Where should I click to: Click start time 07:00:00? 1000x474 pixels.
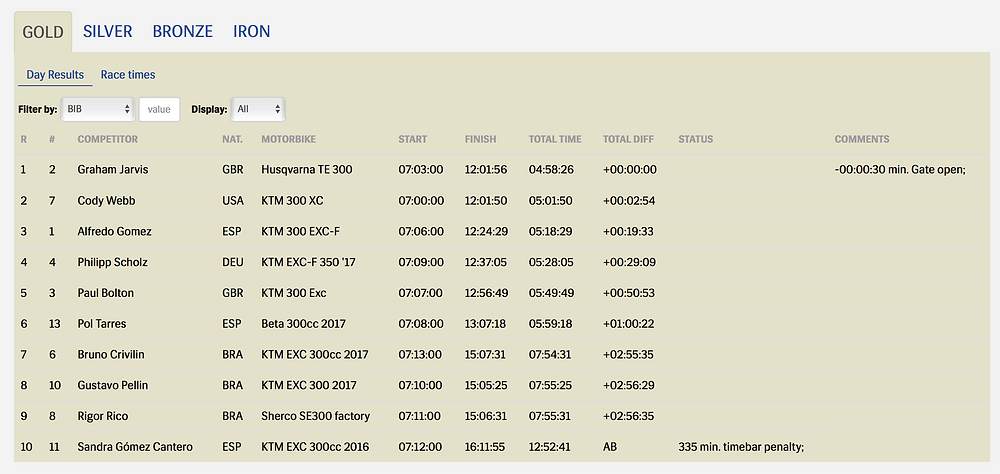point(421,200)
